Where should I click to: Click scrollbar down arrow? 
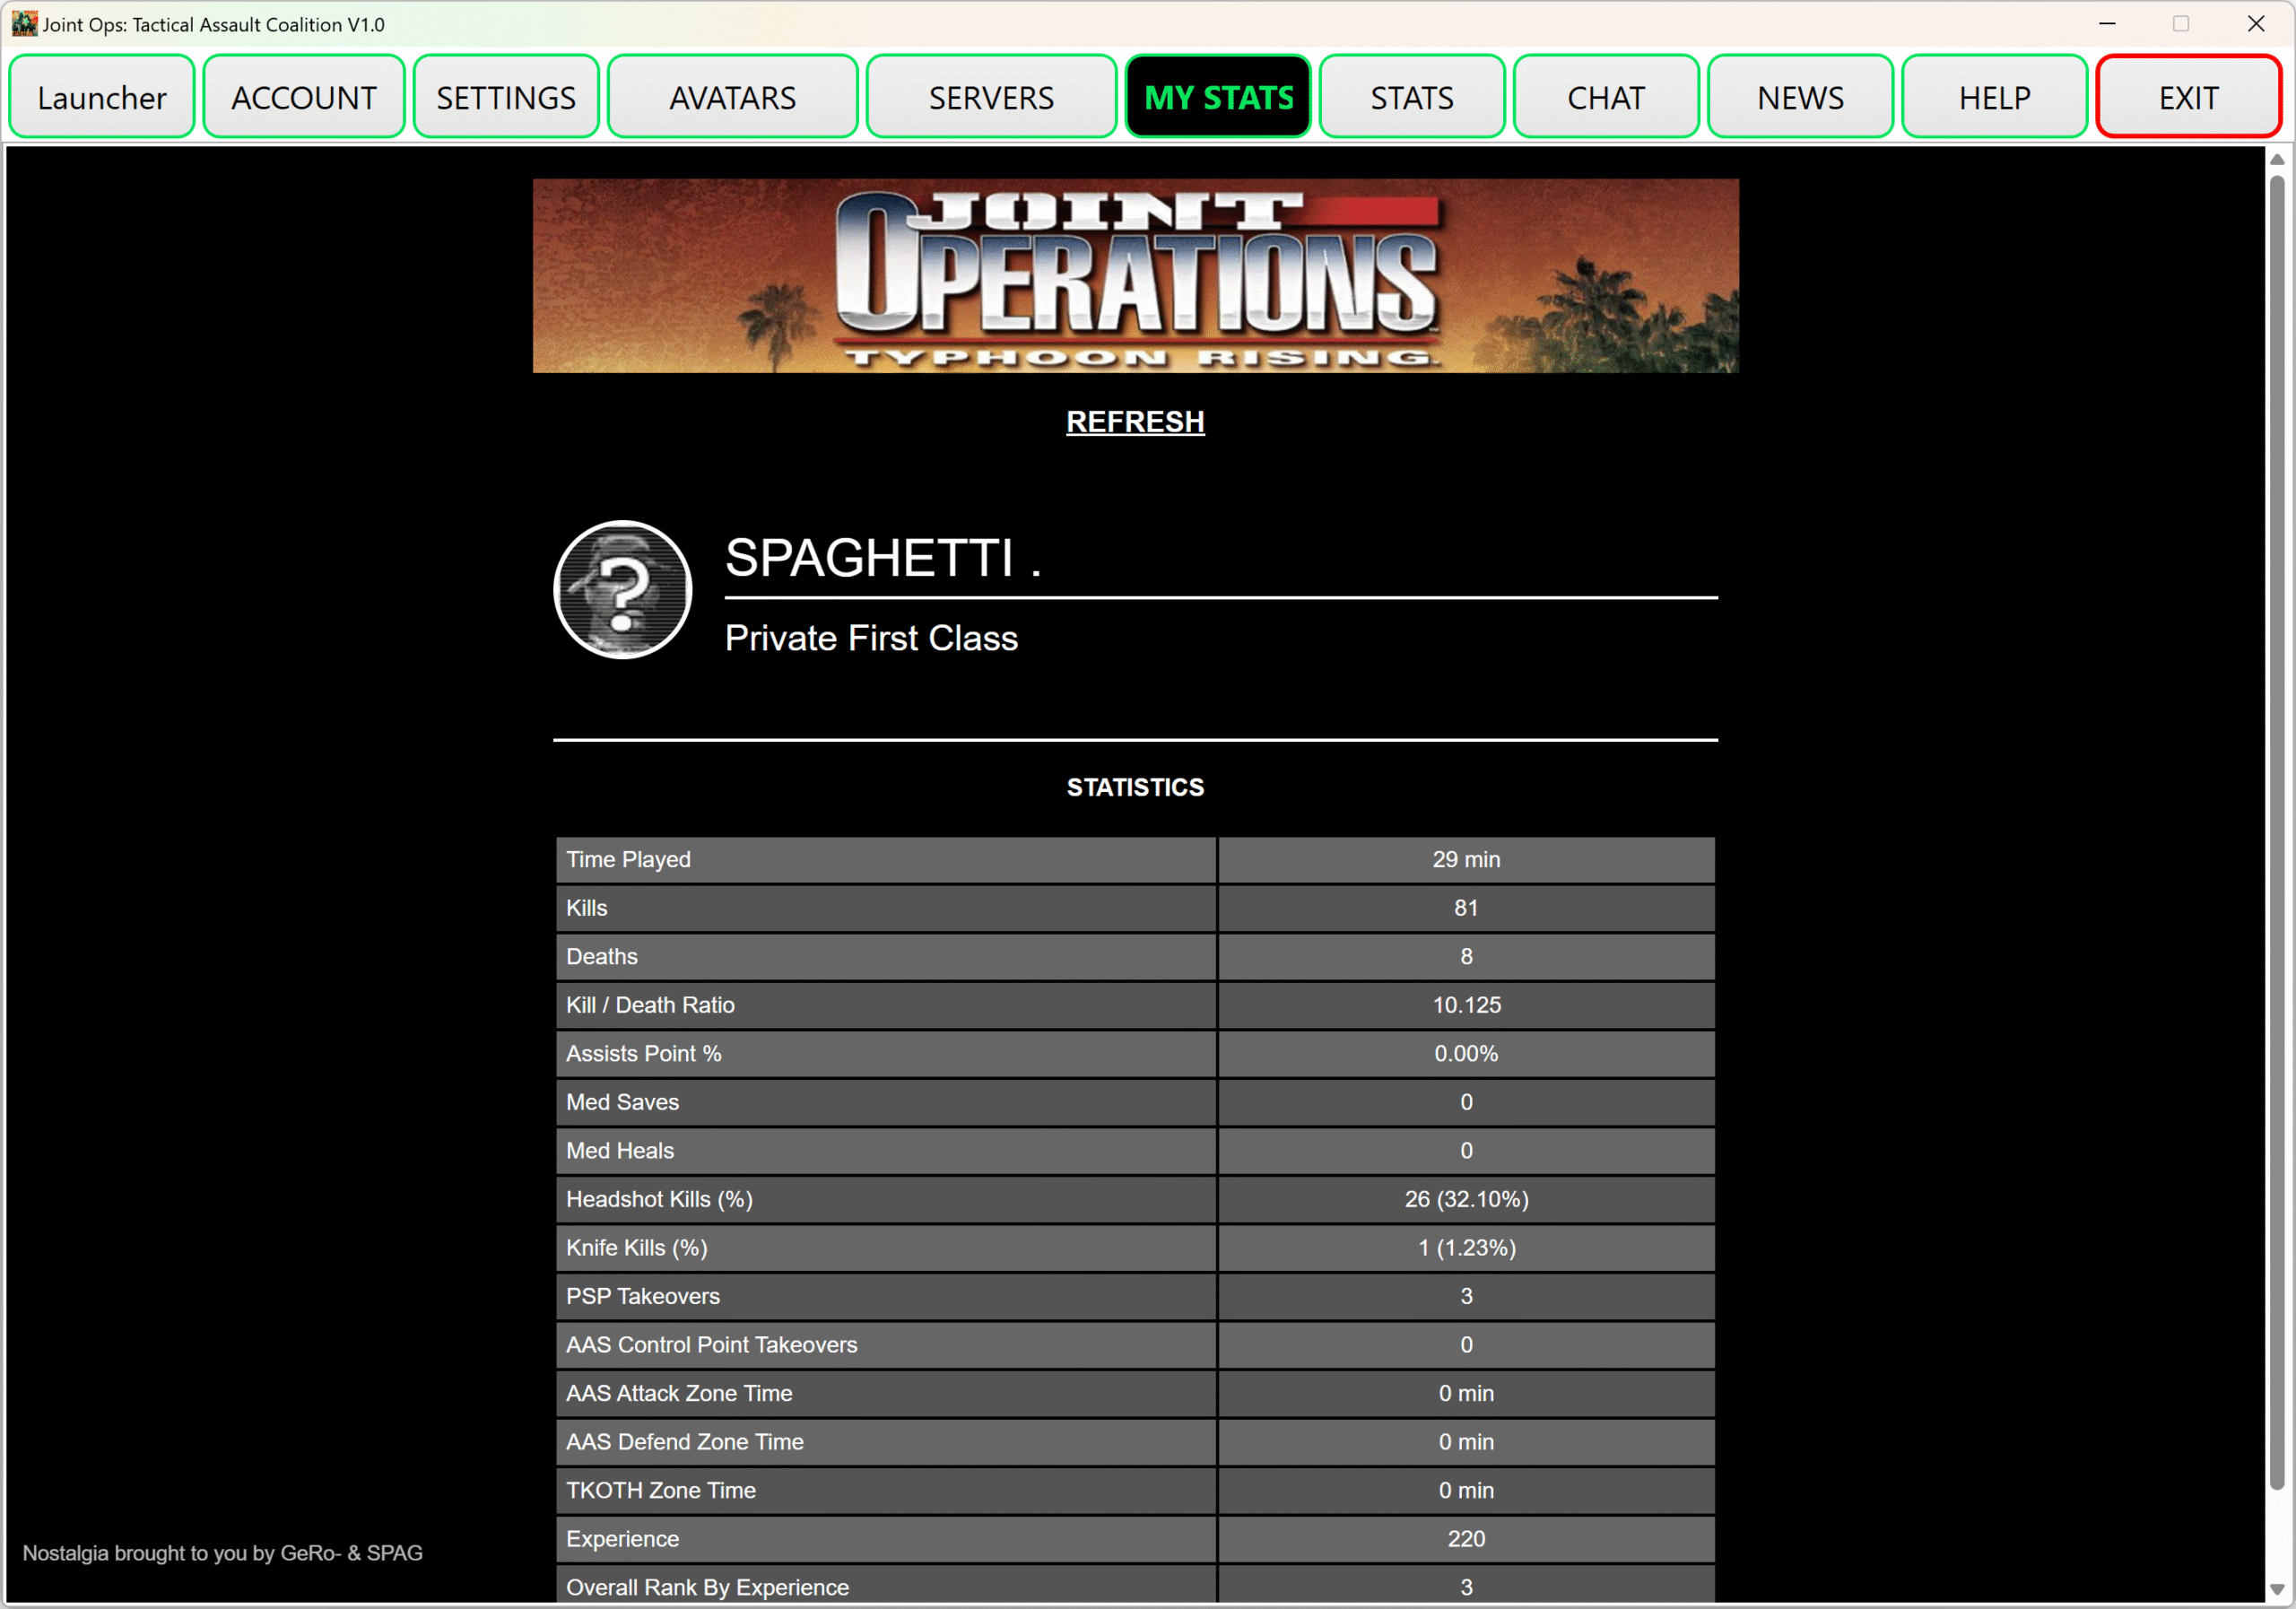pyautogui.click(x=2276, y=1589)
